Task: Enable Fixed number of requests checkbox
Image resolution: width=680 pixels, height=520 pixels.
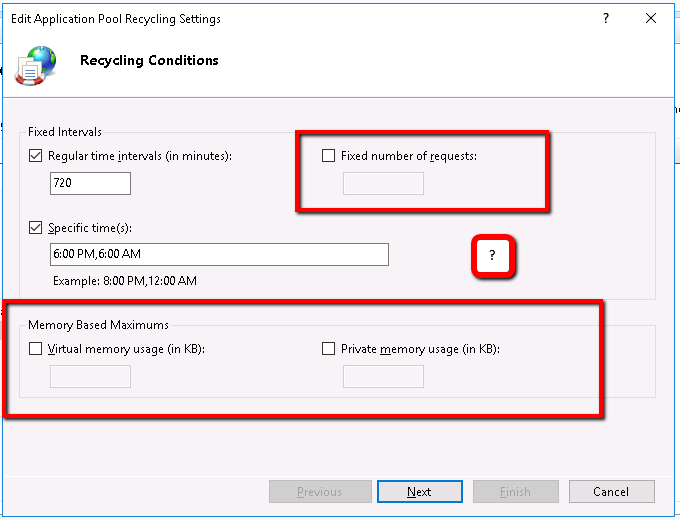Action: pyautogui.click(x=328, y=156)
